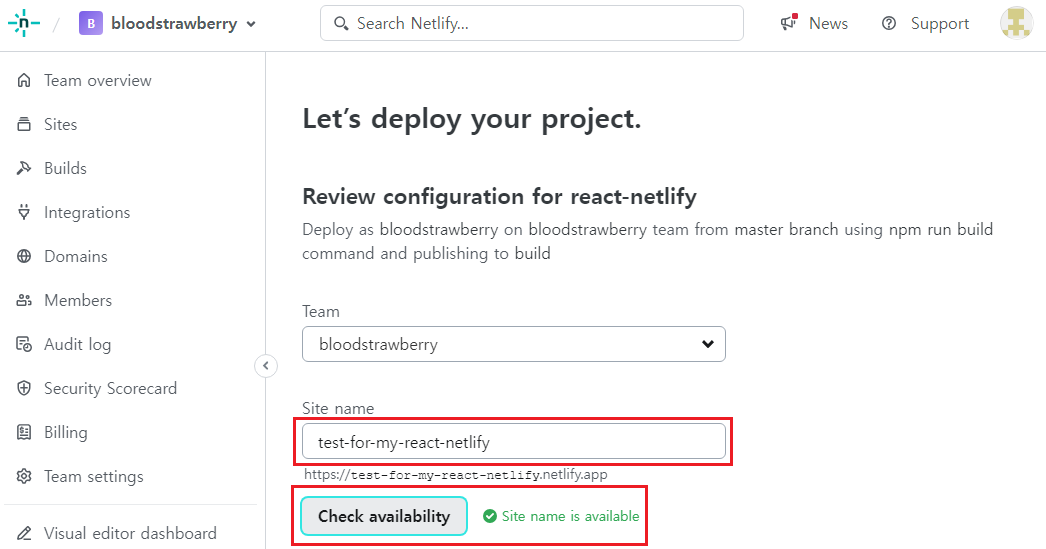
Task: Click the 'Let's deploy your project.' heading
Action: (472, 119)
